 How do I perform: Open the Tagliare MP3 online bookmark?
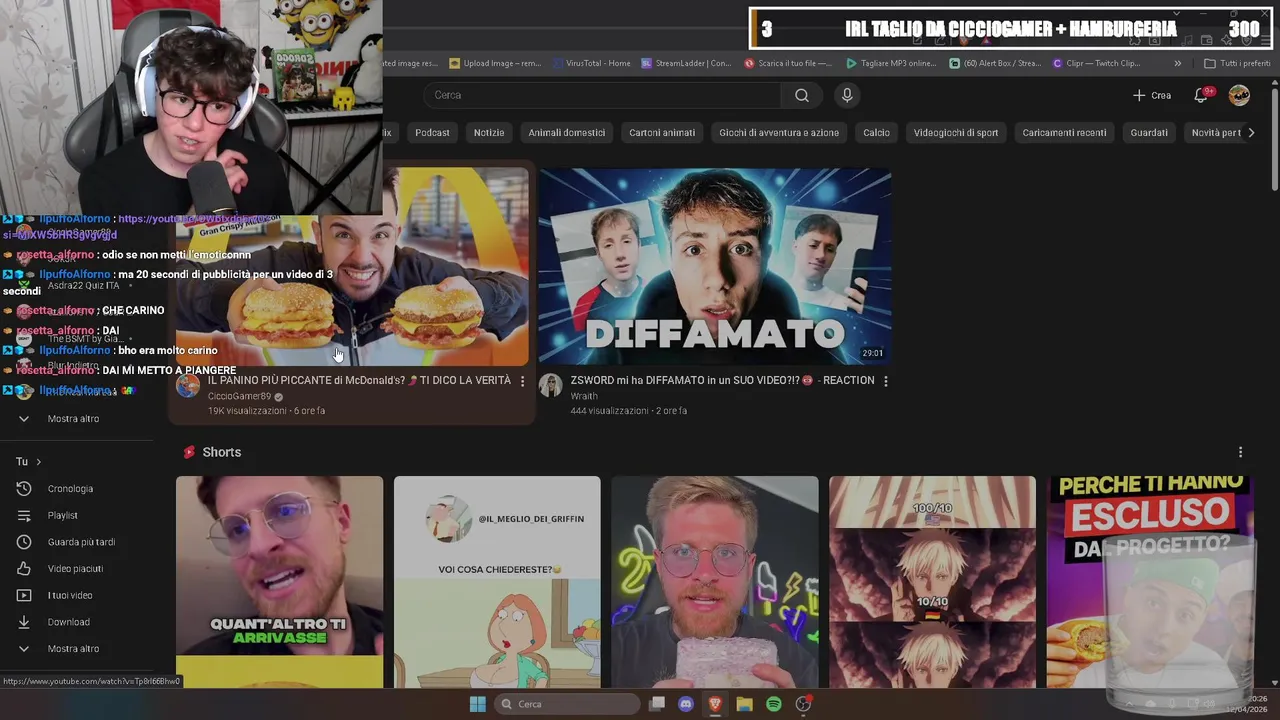pyautogui.click(x=891, y=63)
